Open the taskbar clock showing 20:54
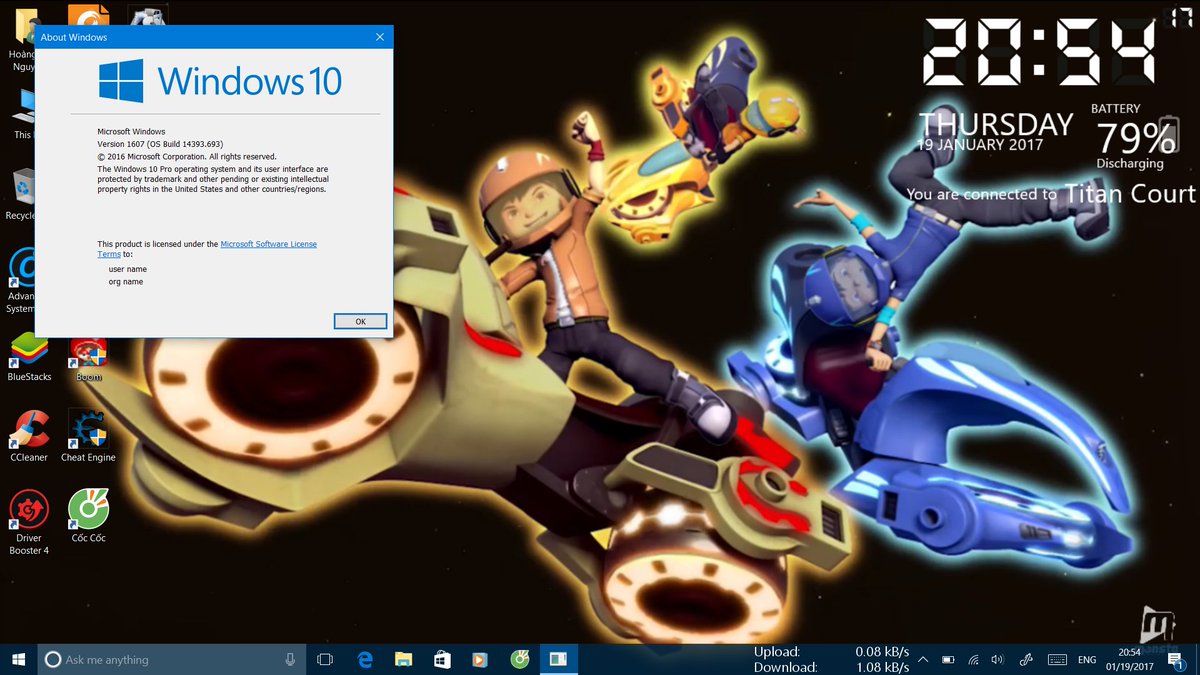Viewport: 1200px width, 675px height. 1129,659
